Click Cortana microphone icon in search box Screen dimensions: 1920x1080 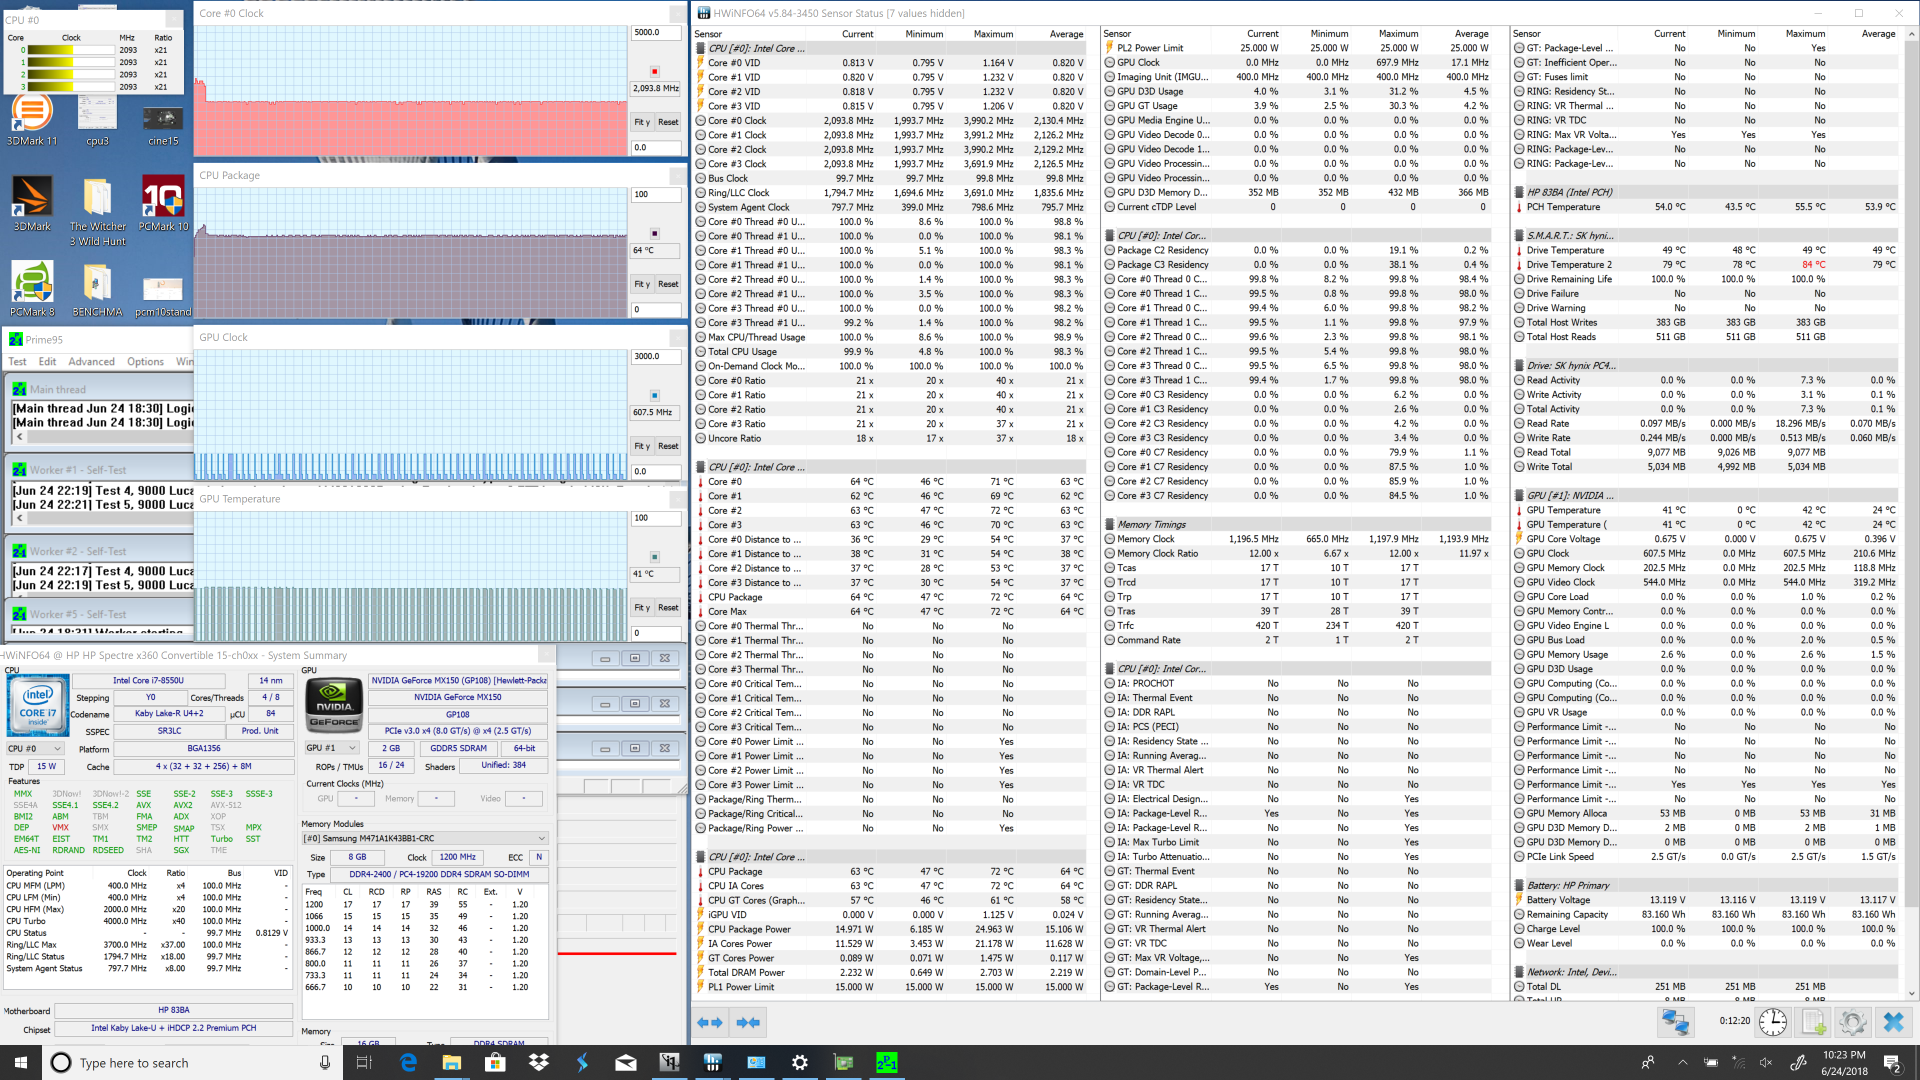click(325, 1062)
